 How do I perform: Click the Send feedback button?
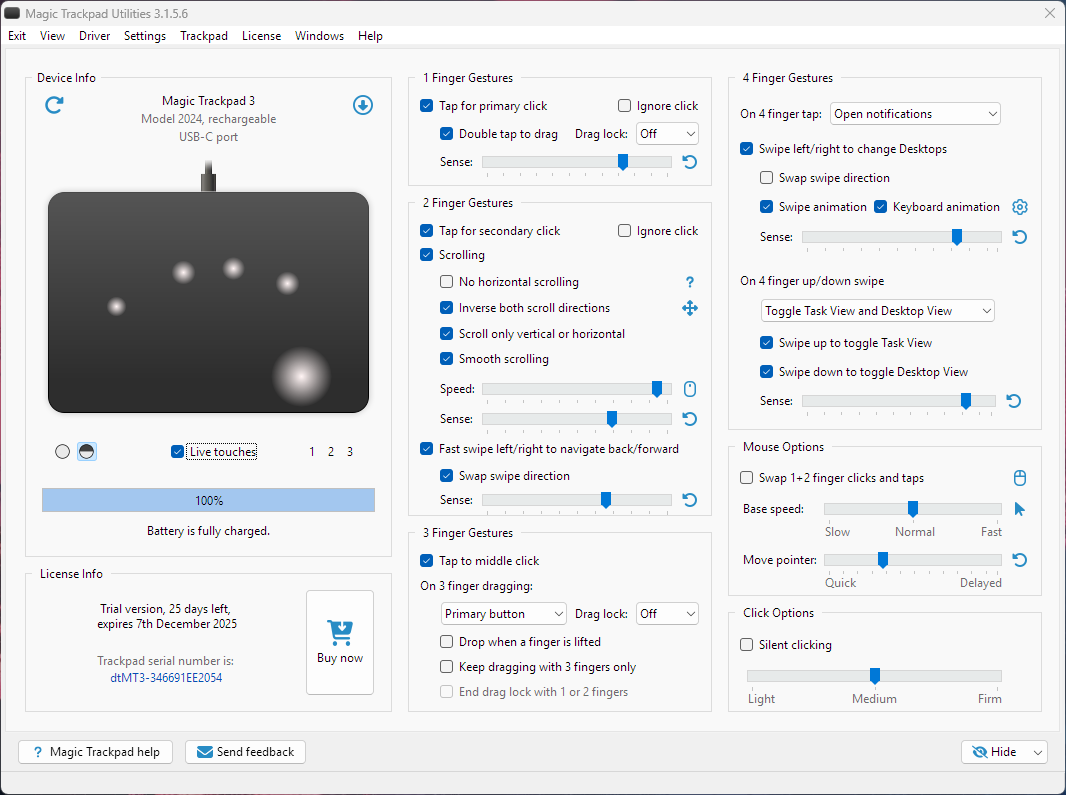coord(245,752)
